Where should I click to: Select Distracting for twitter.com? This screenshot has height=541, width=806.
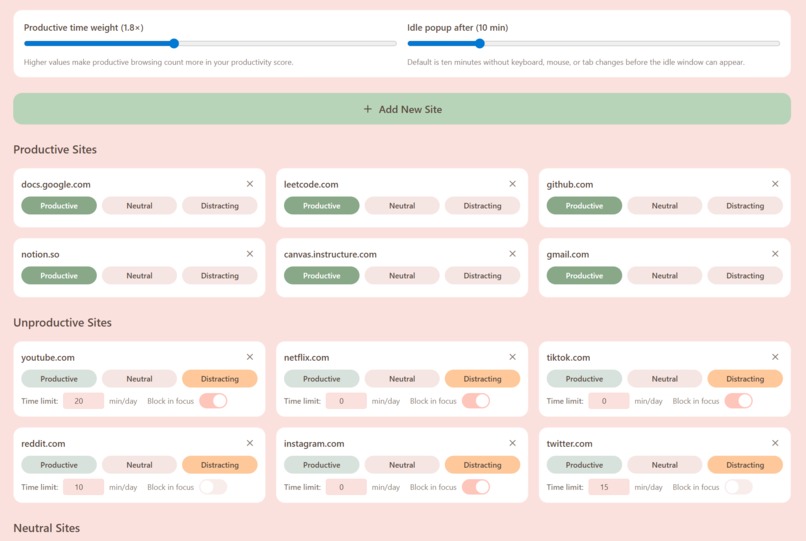pyautogui.click(x=745, y=465)
